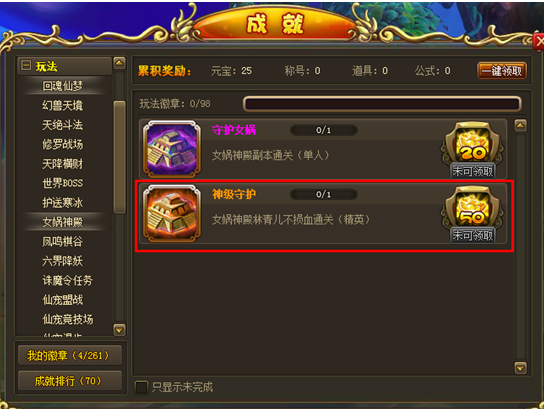Click down arrow of achievement list scrollbar

(x=520, y=368)
